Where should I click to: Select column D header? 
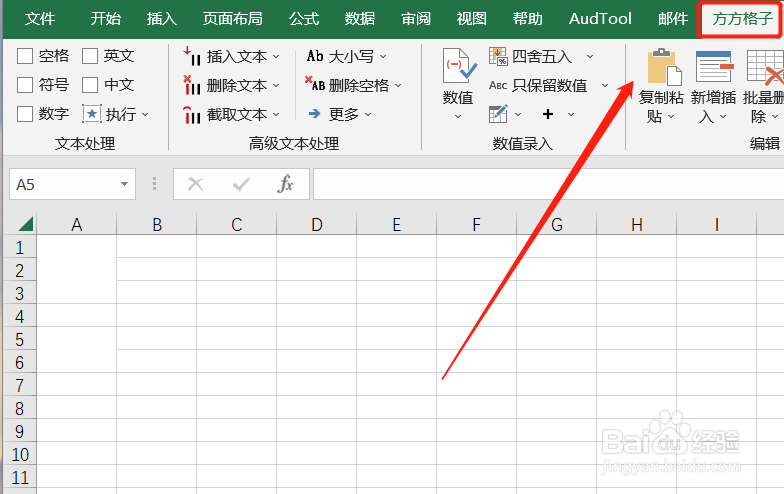click(316, 224)
